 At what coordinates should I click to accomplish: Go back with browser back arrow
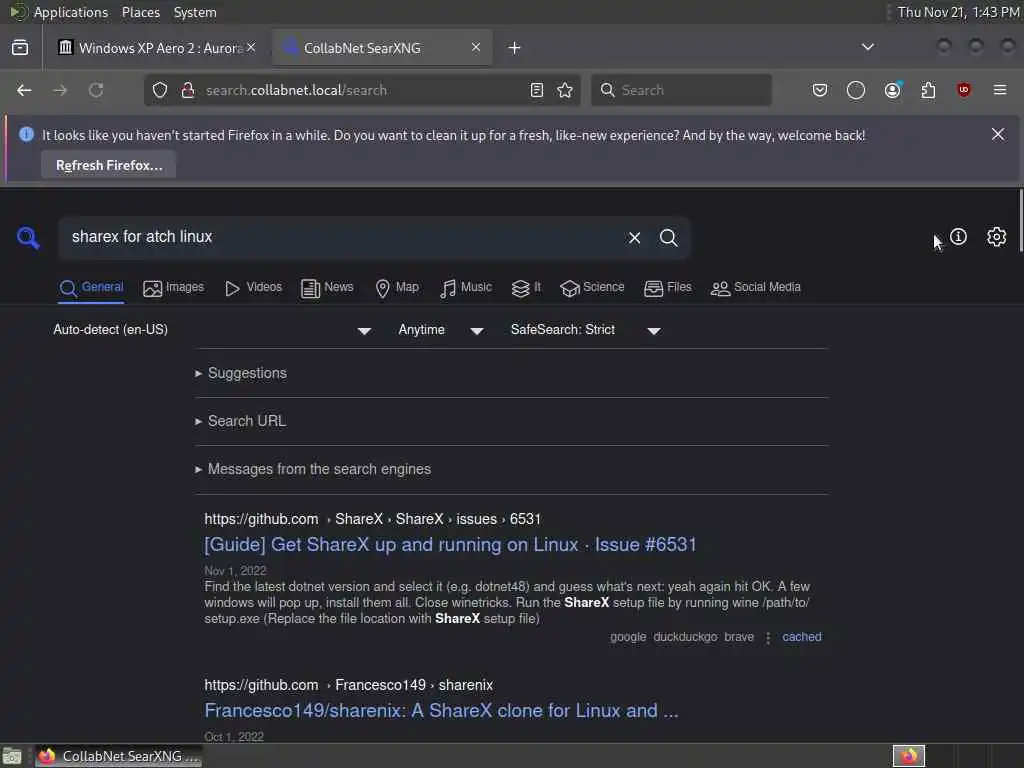[x=24, y=90]
